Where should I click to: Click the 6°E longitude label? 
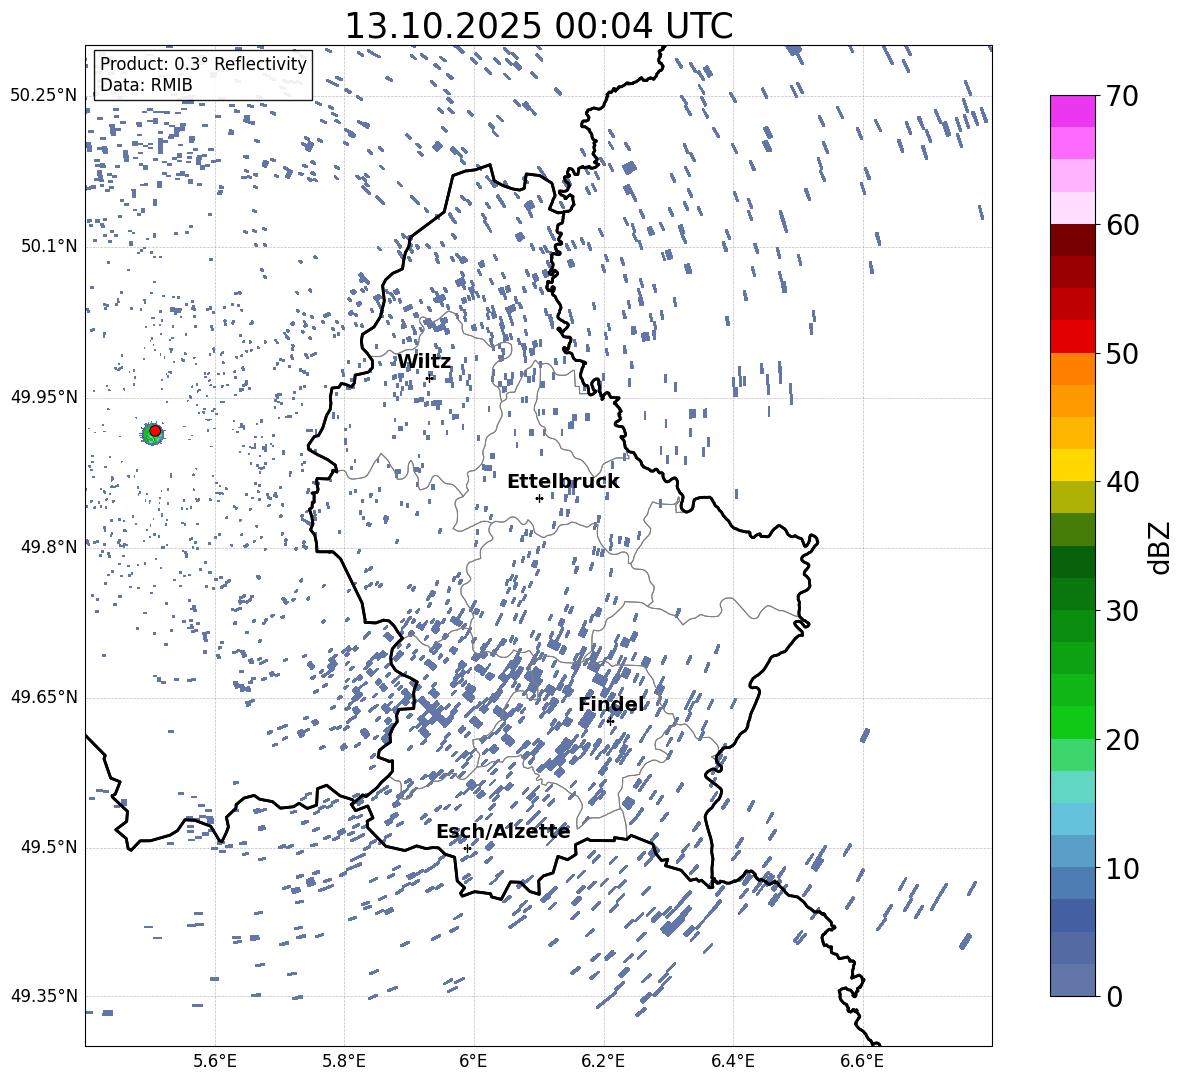tap(473, 1061)
